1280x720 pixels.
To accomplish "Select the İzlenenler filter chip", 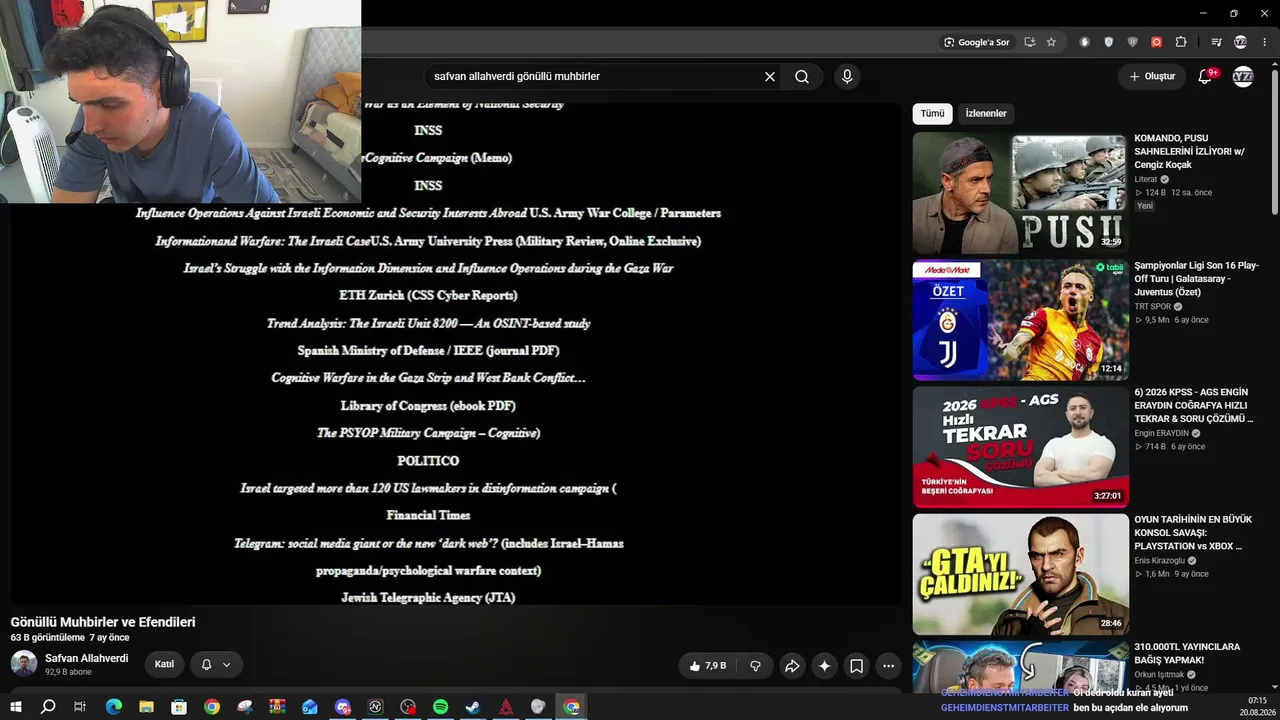I will click(x=986, y=113).
